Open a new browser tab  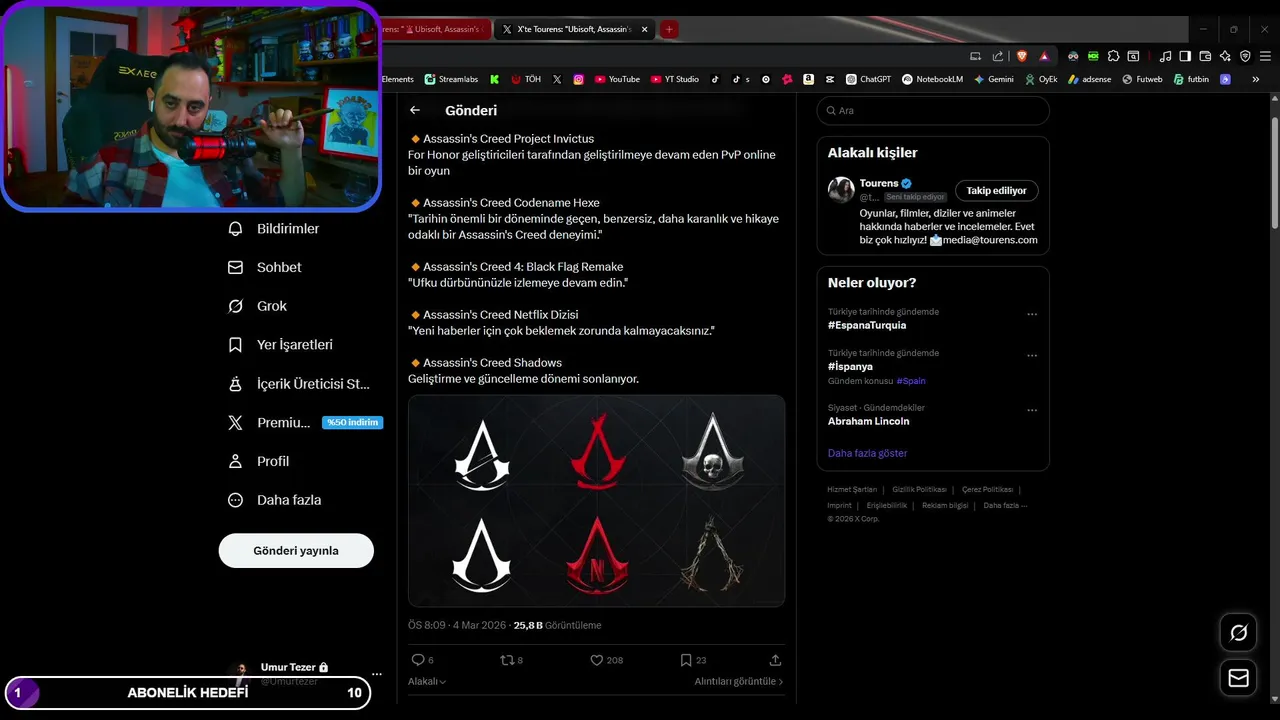point(669,30)
